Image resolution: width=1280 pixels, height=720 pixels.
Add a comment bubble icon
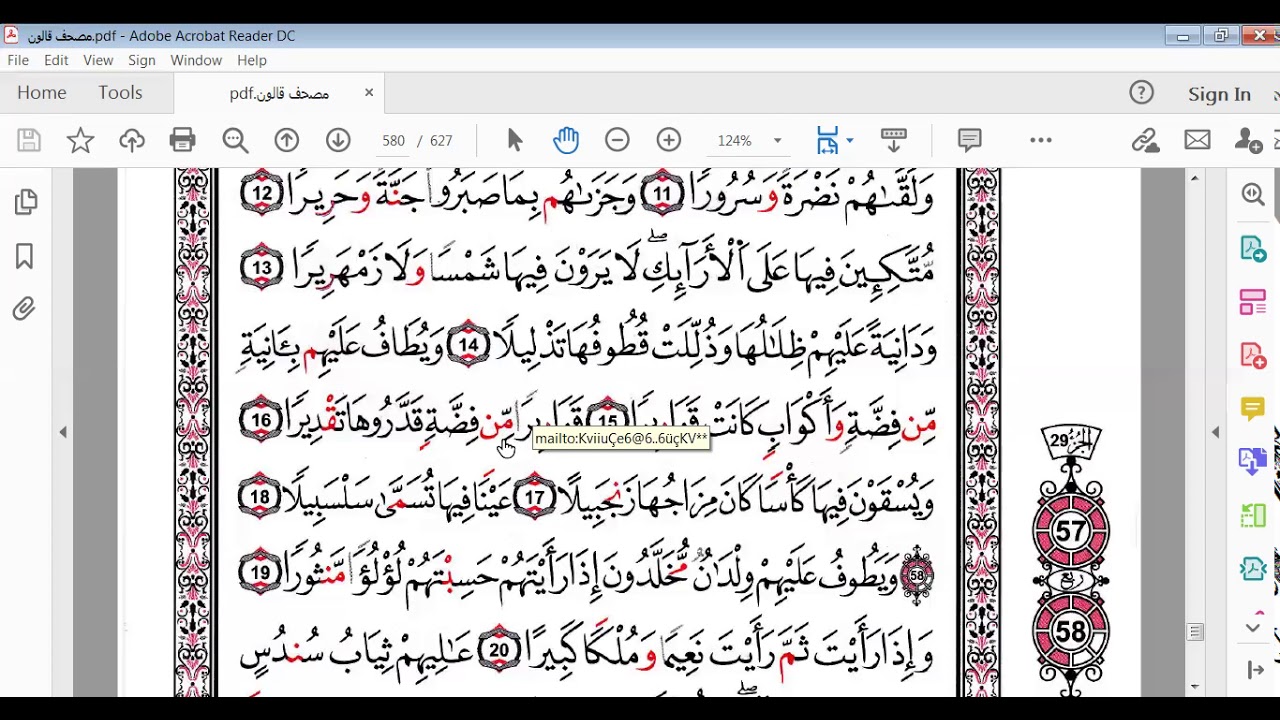pos(969,140)
